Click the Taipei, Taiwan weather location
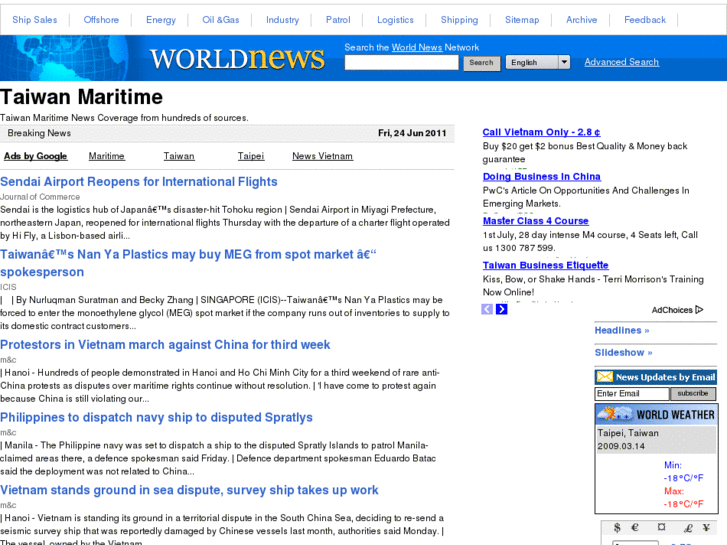The width and height of the screenshot is (727, 545). [x=628, y=433]
